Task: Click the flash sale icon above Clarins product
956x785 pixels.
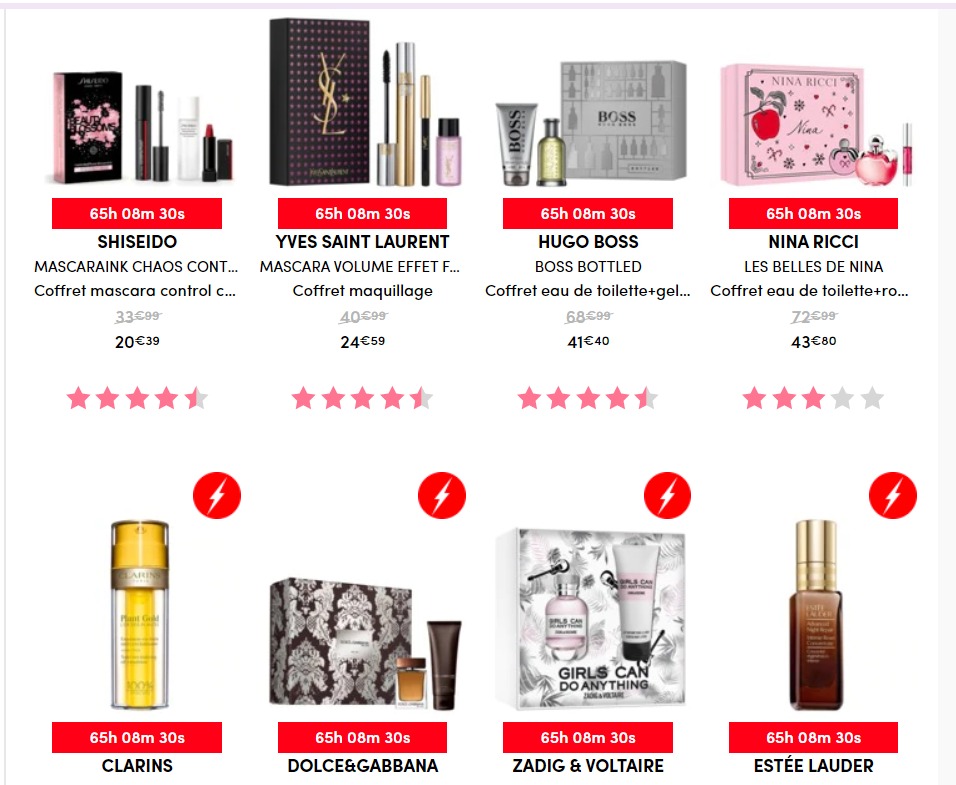Action: click(x=216, y=496)
